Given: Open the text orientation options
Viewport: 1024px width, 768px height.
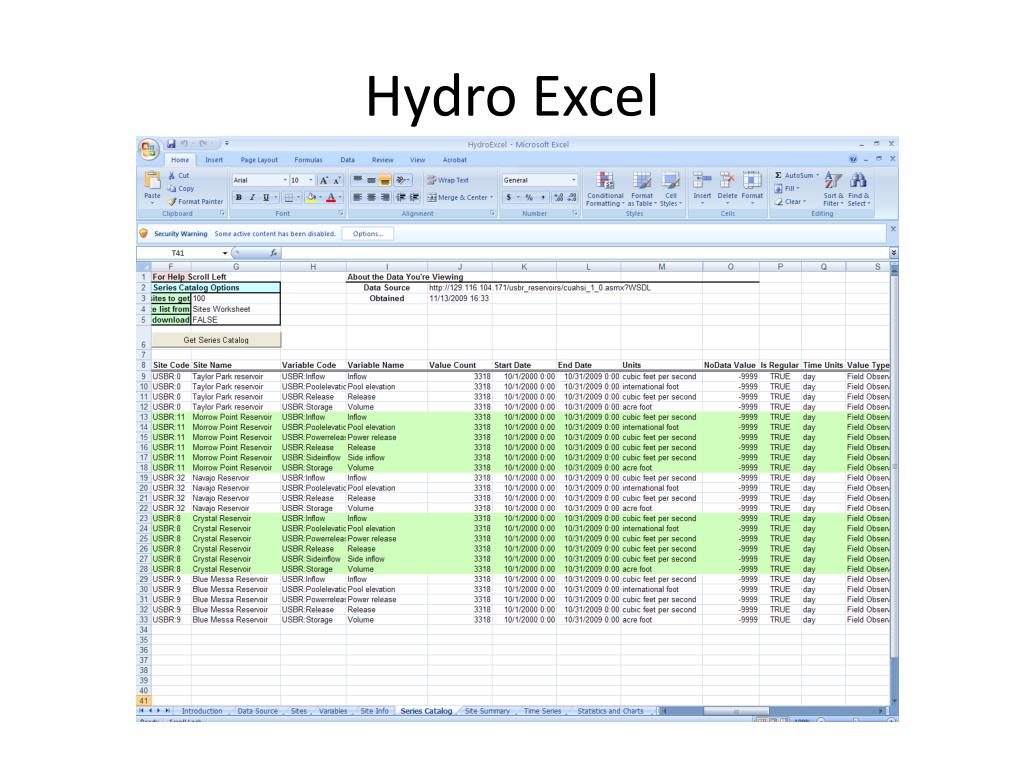Looking at the screenshot, I should click(403, 180).
